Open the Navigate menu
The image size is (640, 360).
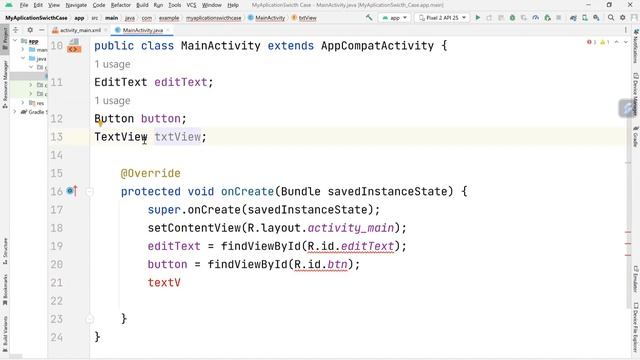(76, 5)
